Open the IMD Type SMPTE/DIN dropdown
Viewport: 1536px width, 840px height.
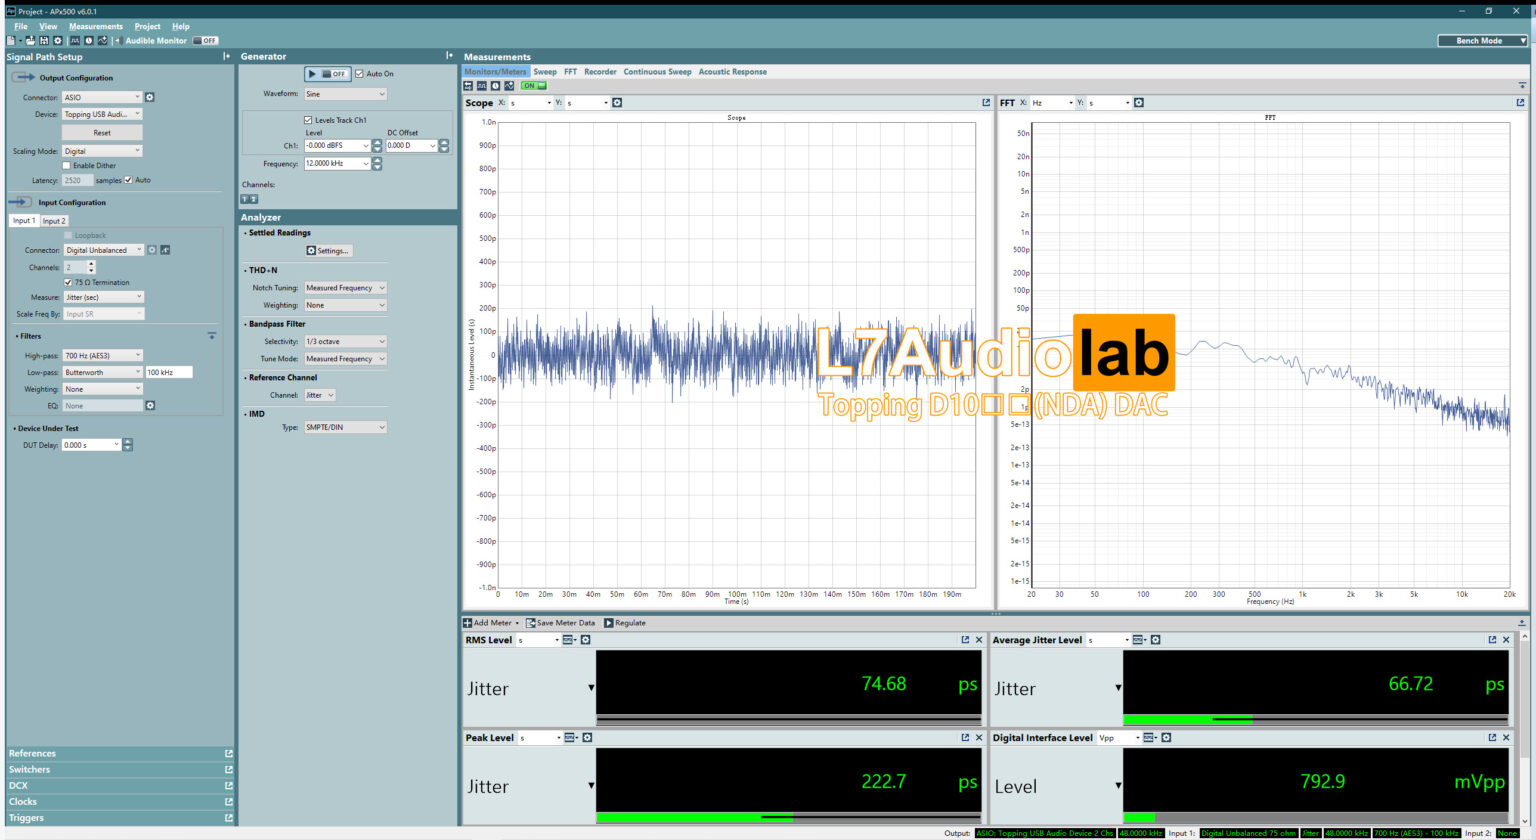tap(345, 427)
